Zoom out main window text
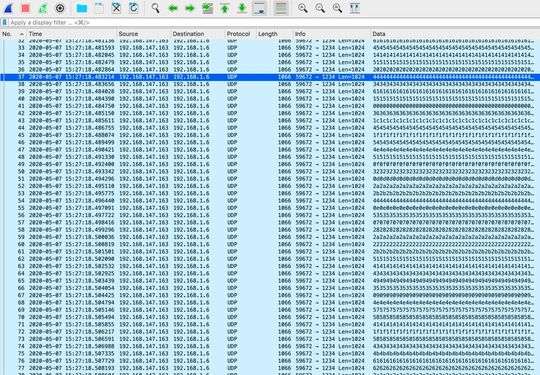This screenshot has width=540, height=375. (x=320, y=8)
